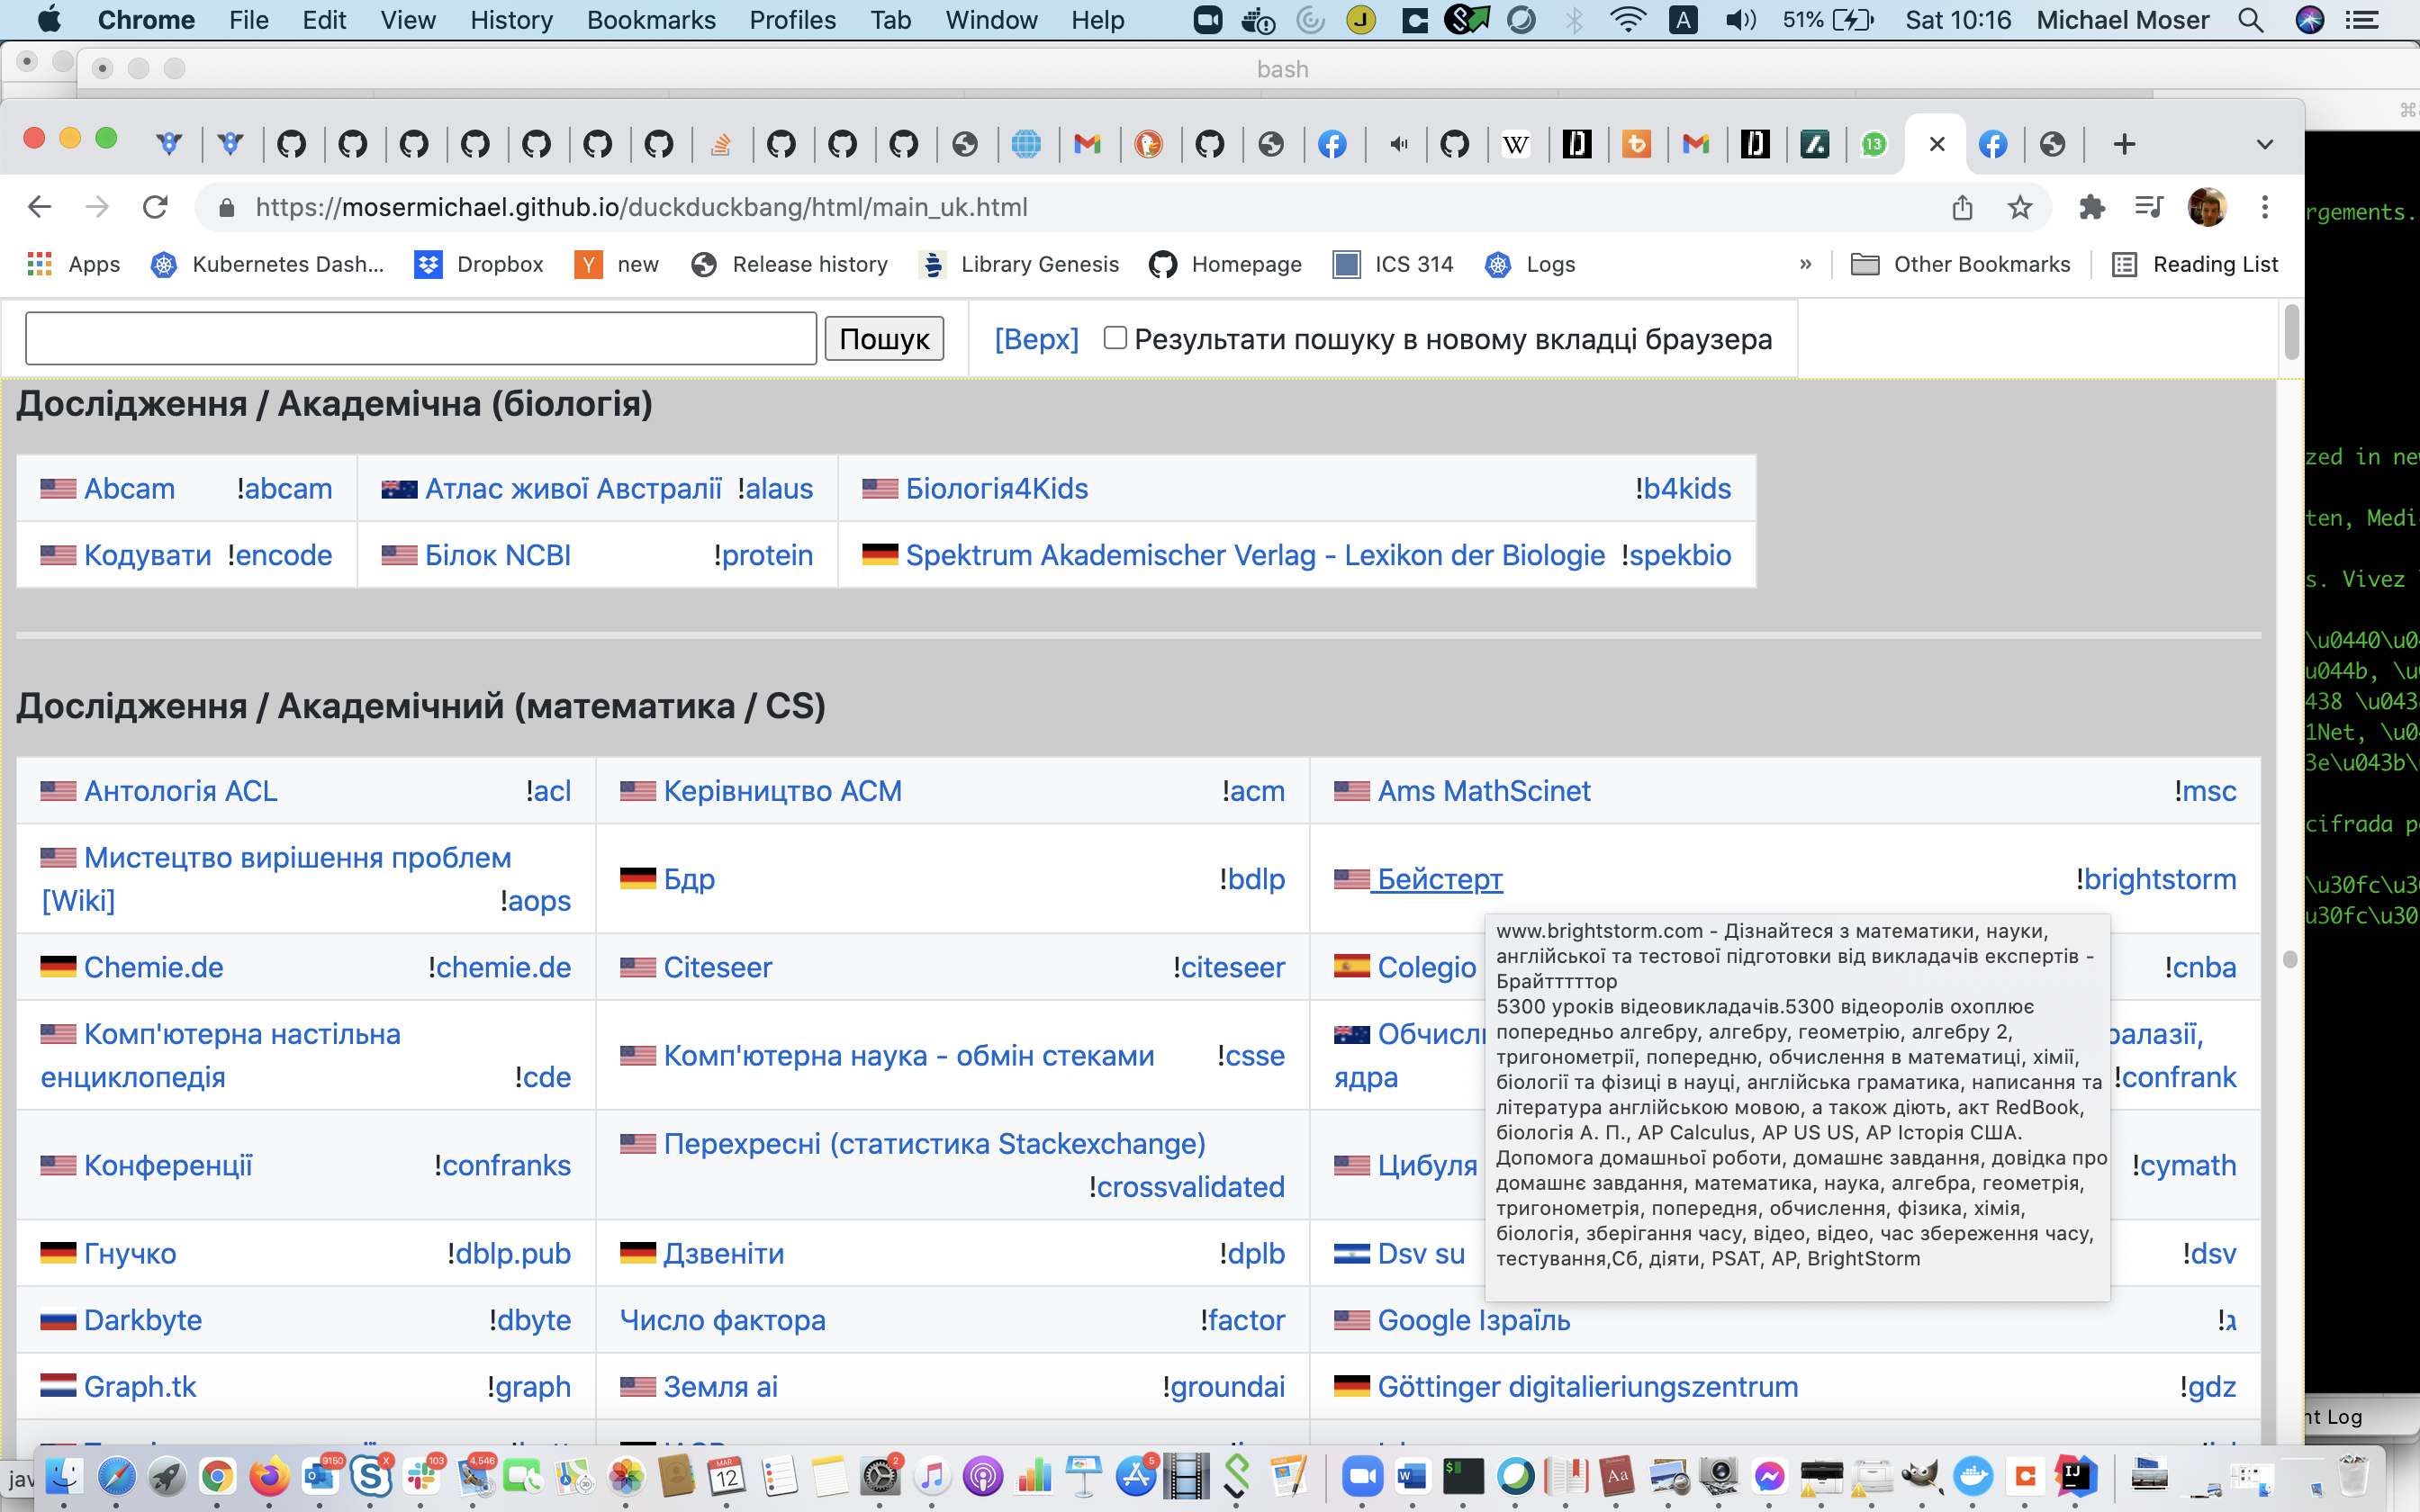2420x1512 pixels.
Task: Click the Share page icon
Action: (1962, 207)
